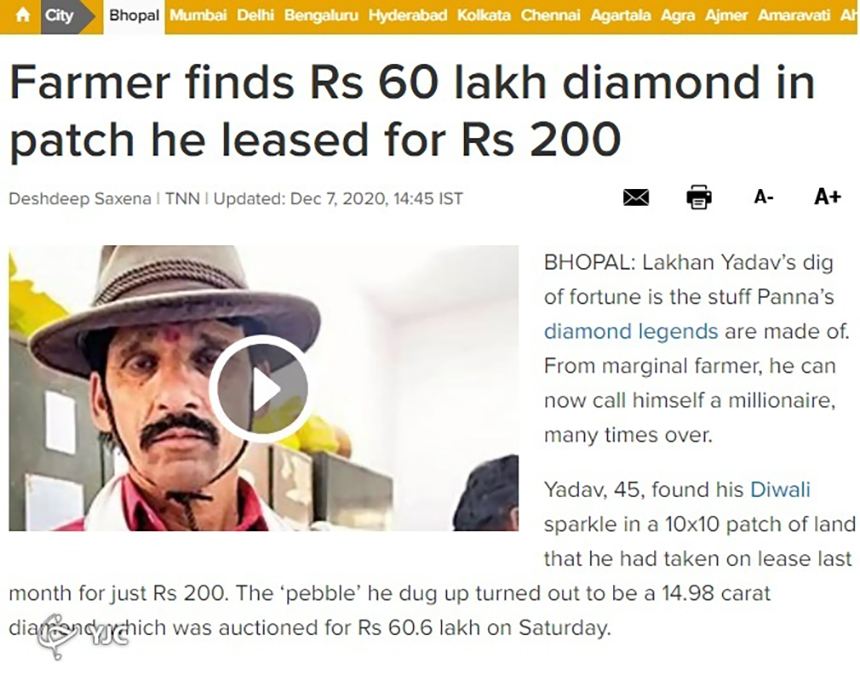Switch to Bengaluru city news
Screen dimensions: 860x686
[321, 16]
